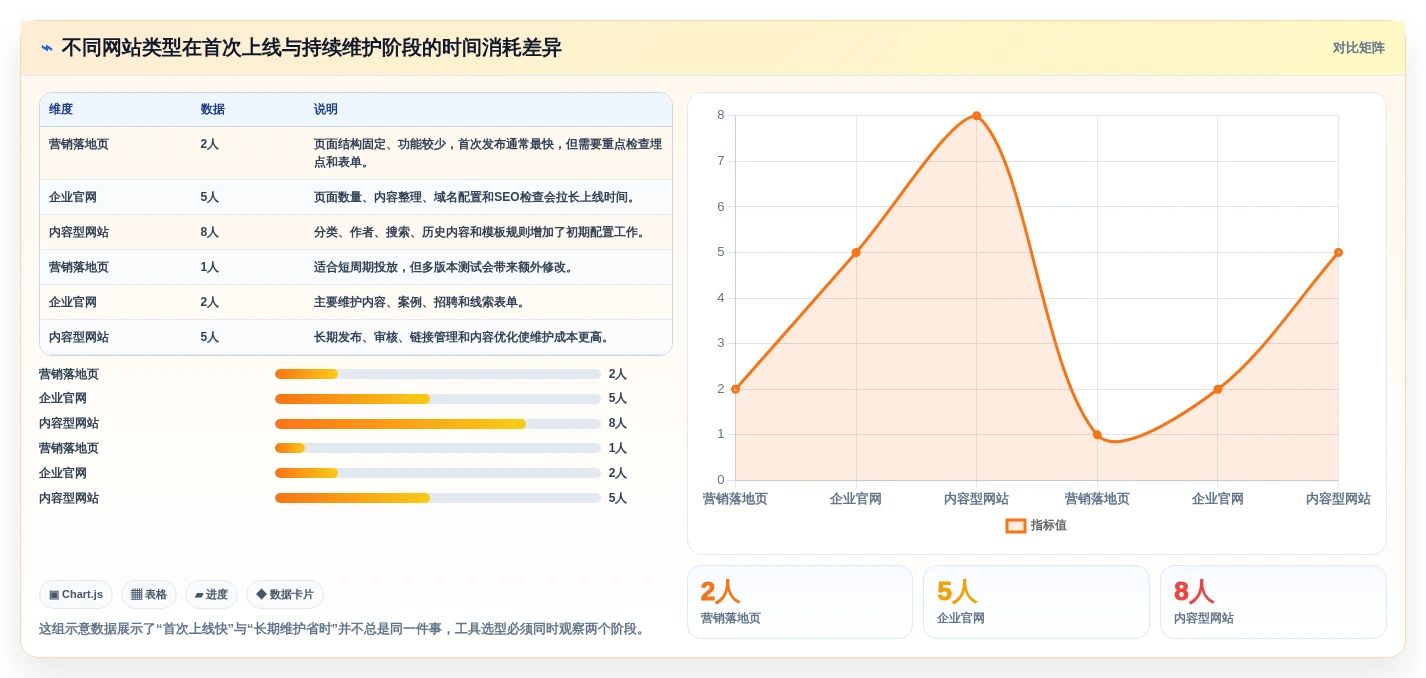Open the 2人 营销落地页 data card

tap(800, 602)
